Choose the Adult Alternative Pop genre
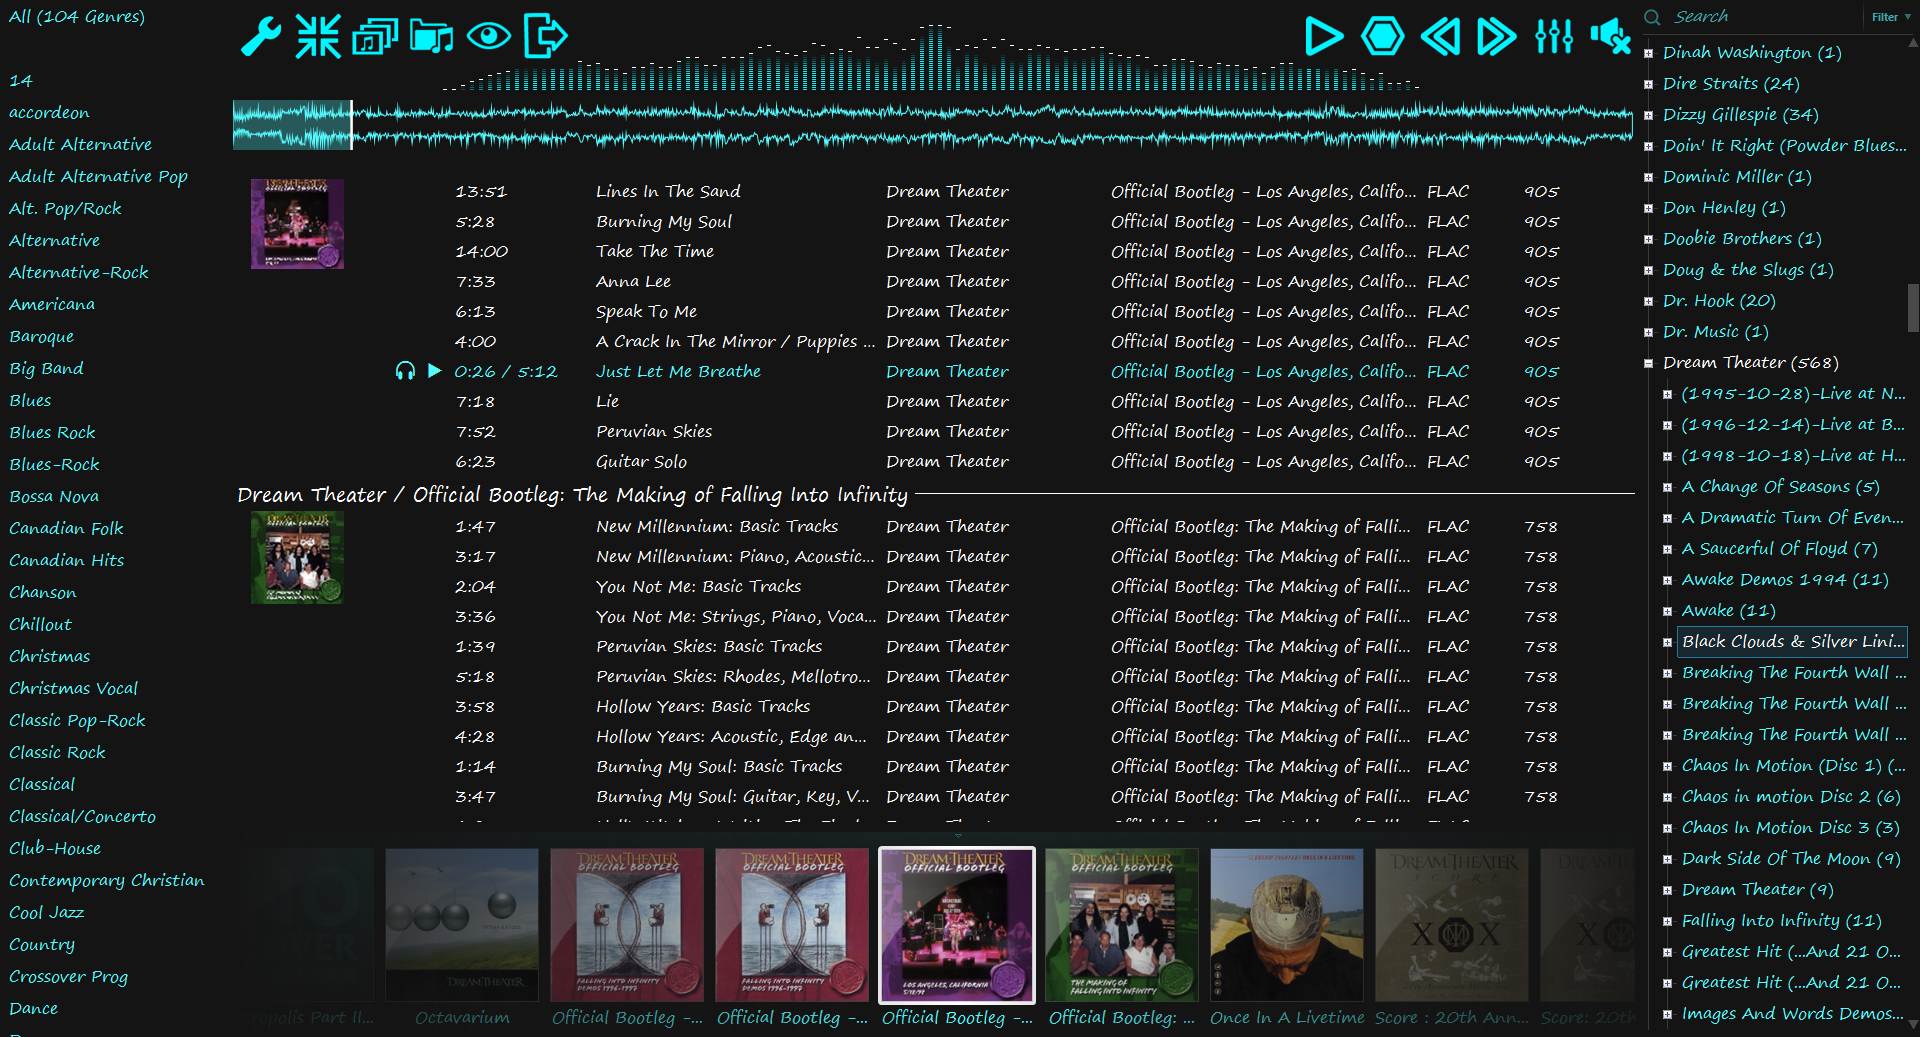The width and height of the screenshot is (1920, 1037). click(x=98, y=177)
